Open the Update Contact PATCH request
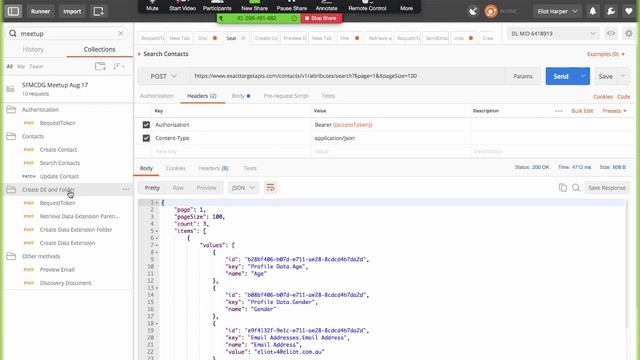Screen dimensions: 640x360 point(59,176)
